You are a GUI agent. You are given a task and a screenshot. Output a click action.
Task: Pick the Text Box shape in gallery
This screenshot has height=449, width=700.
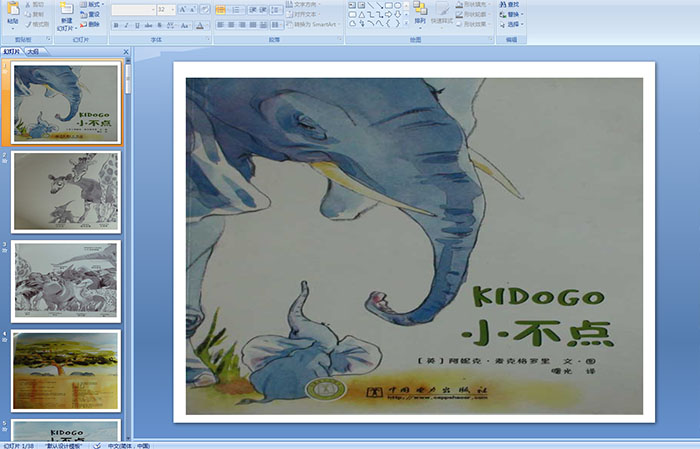352,5
